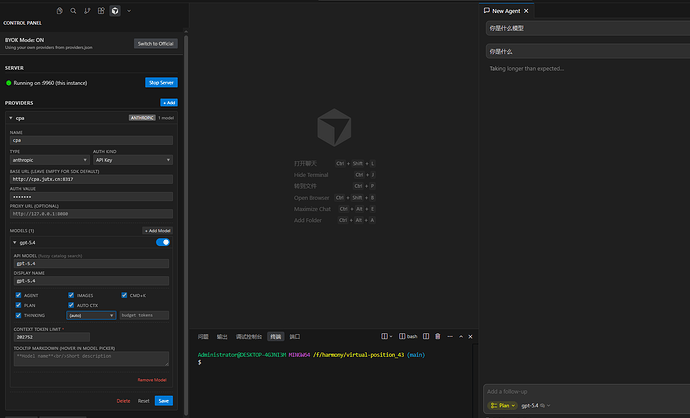Switch to the 输出 (Output) panel tab

[x=222, y=337]
